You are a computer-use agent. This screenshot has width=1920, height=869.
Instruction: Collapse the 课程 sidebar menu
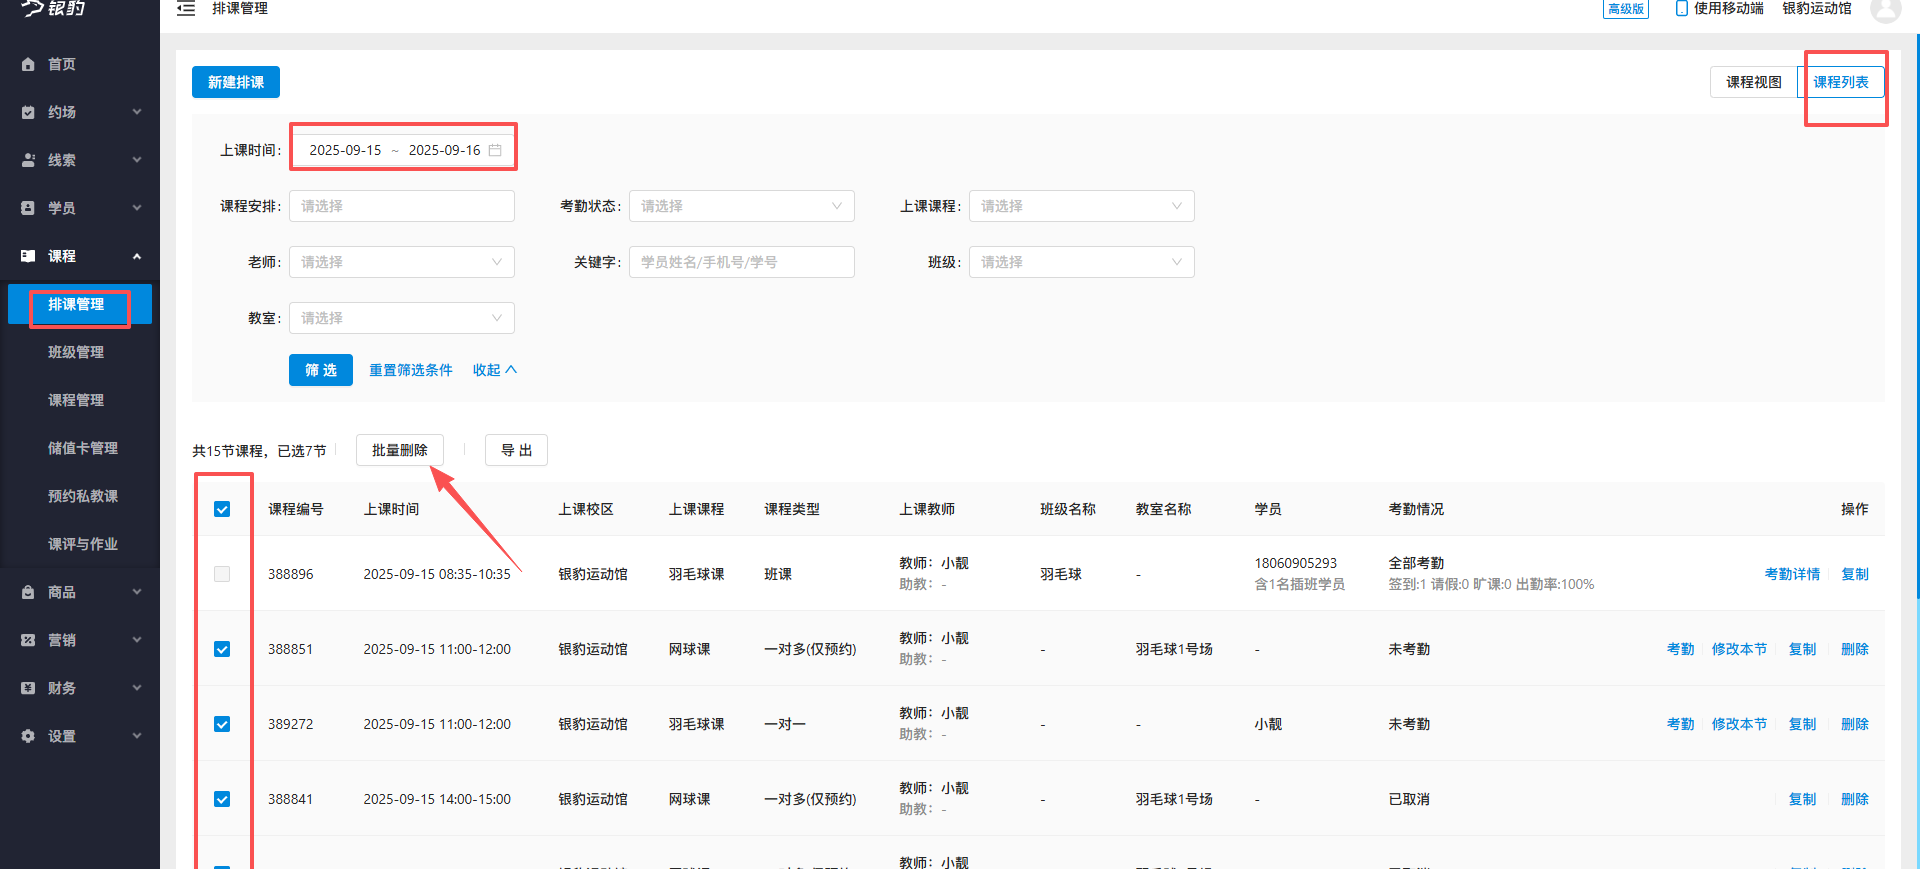coord(137,256)
